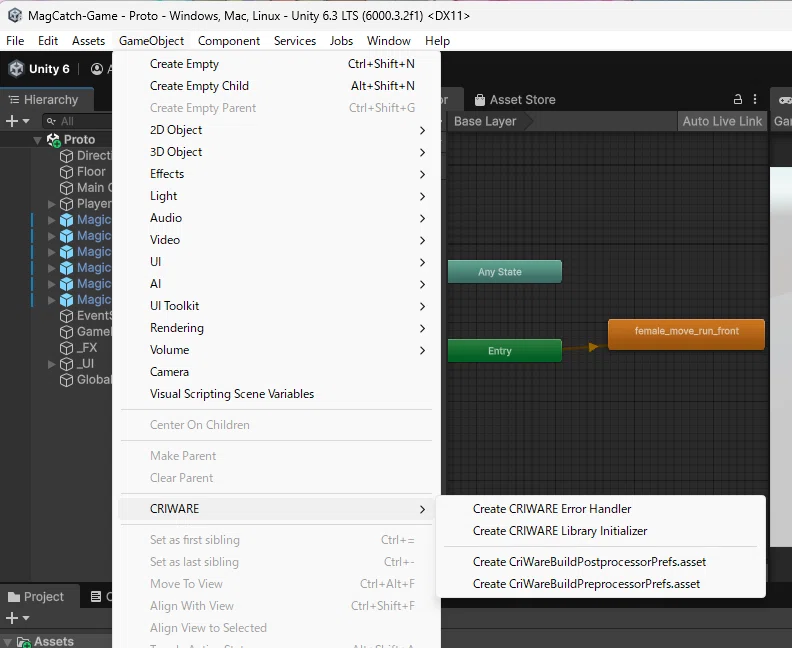792x648 pixels.
Task: Open the Component menu
Action: [229, 41]
